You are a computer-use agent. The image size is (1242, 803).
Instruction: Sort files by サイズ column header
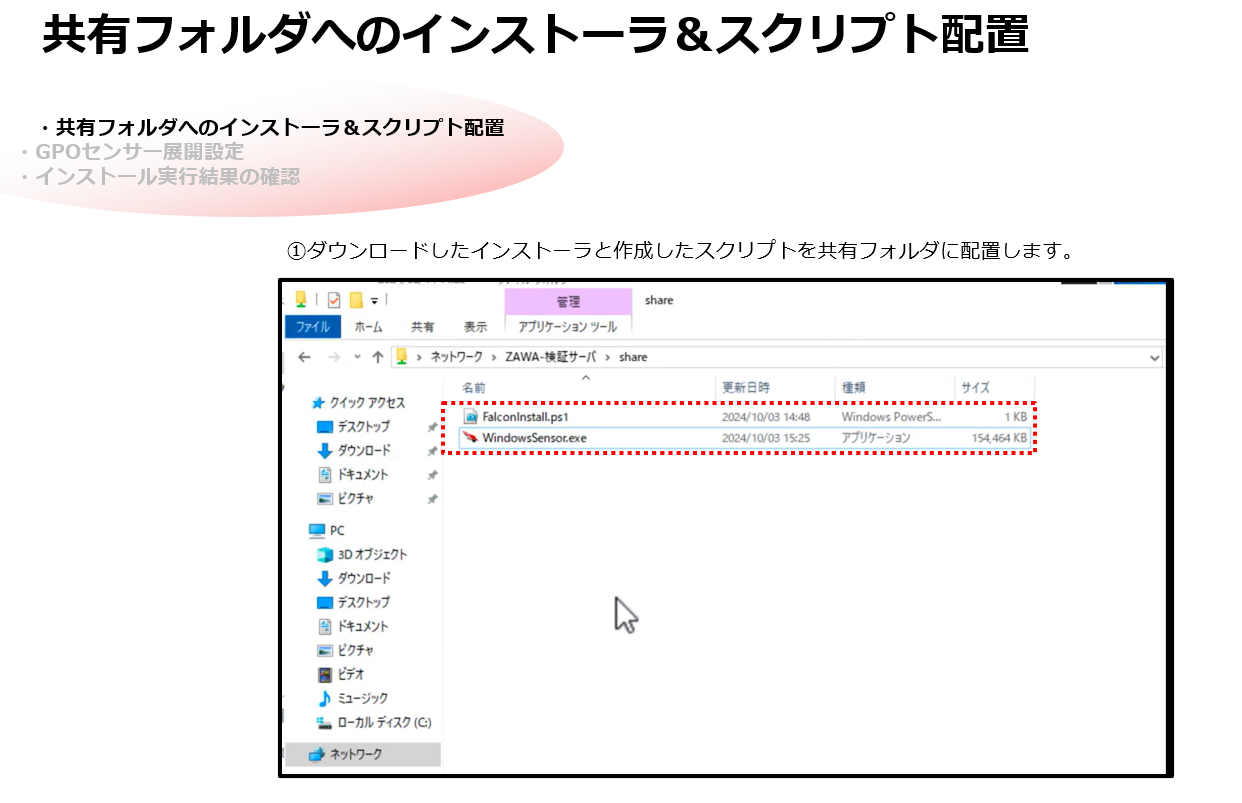[x=975, y=387]
